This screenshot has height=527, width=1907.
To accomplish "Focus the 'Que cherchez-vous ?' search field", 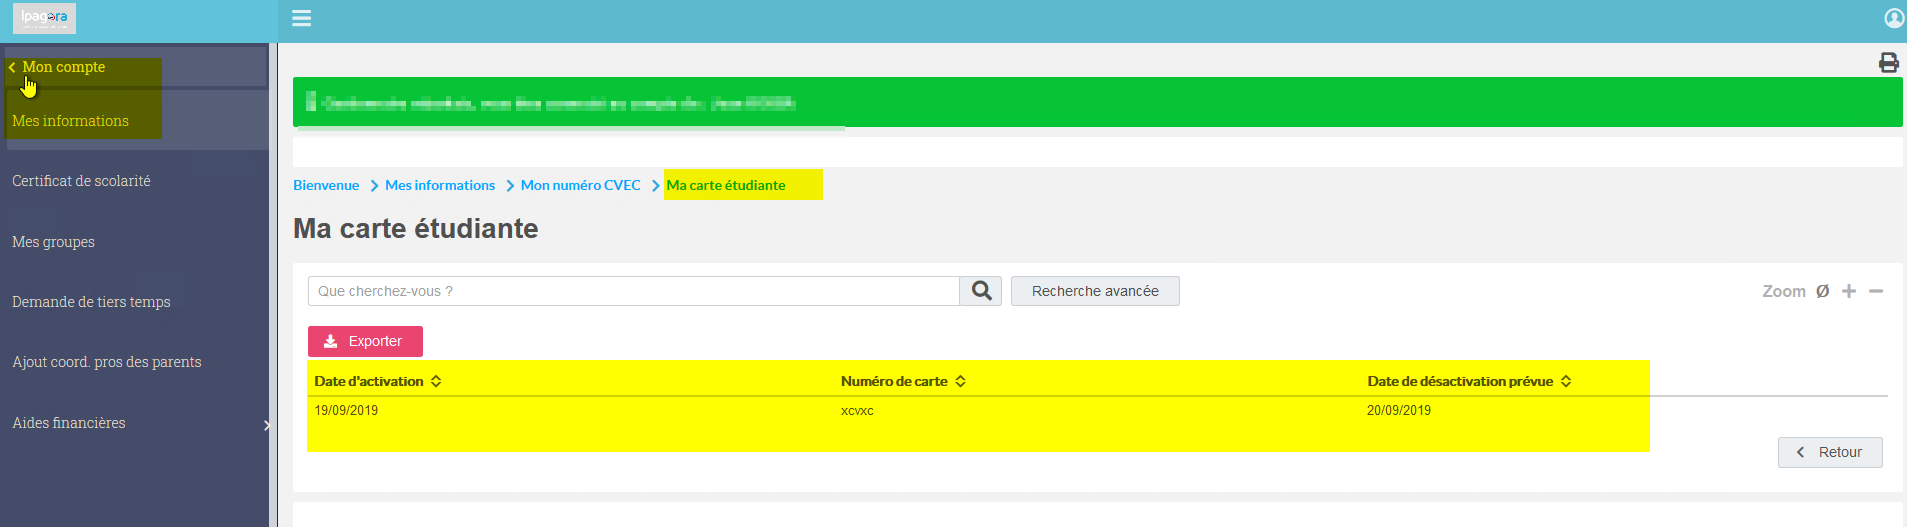I will pos(634,291).
